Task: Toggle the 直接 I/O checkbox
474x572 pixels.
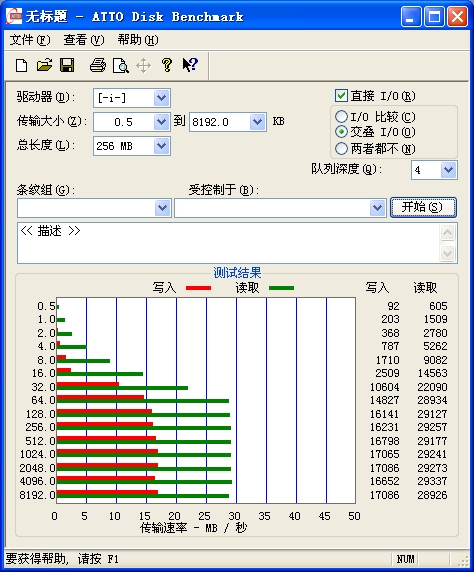Action: 341,96
